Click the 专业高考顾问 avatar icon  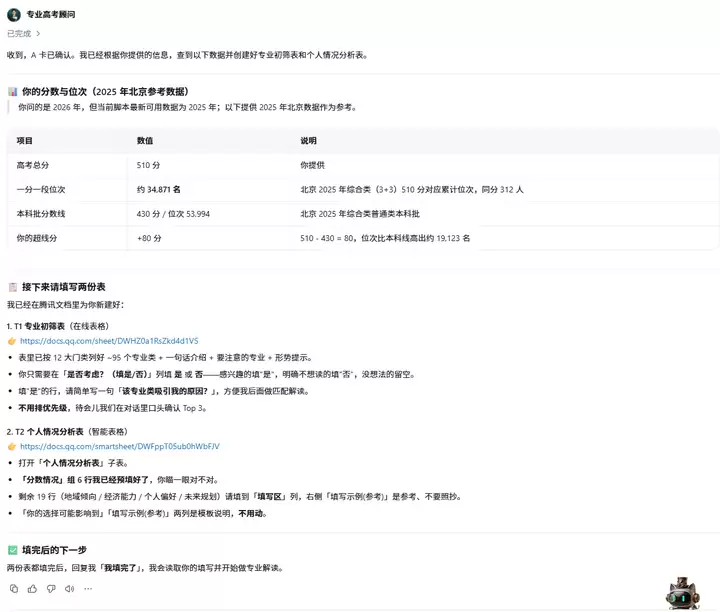point(14,15)
